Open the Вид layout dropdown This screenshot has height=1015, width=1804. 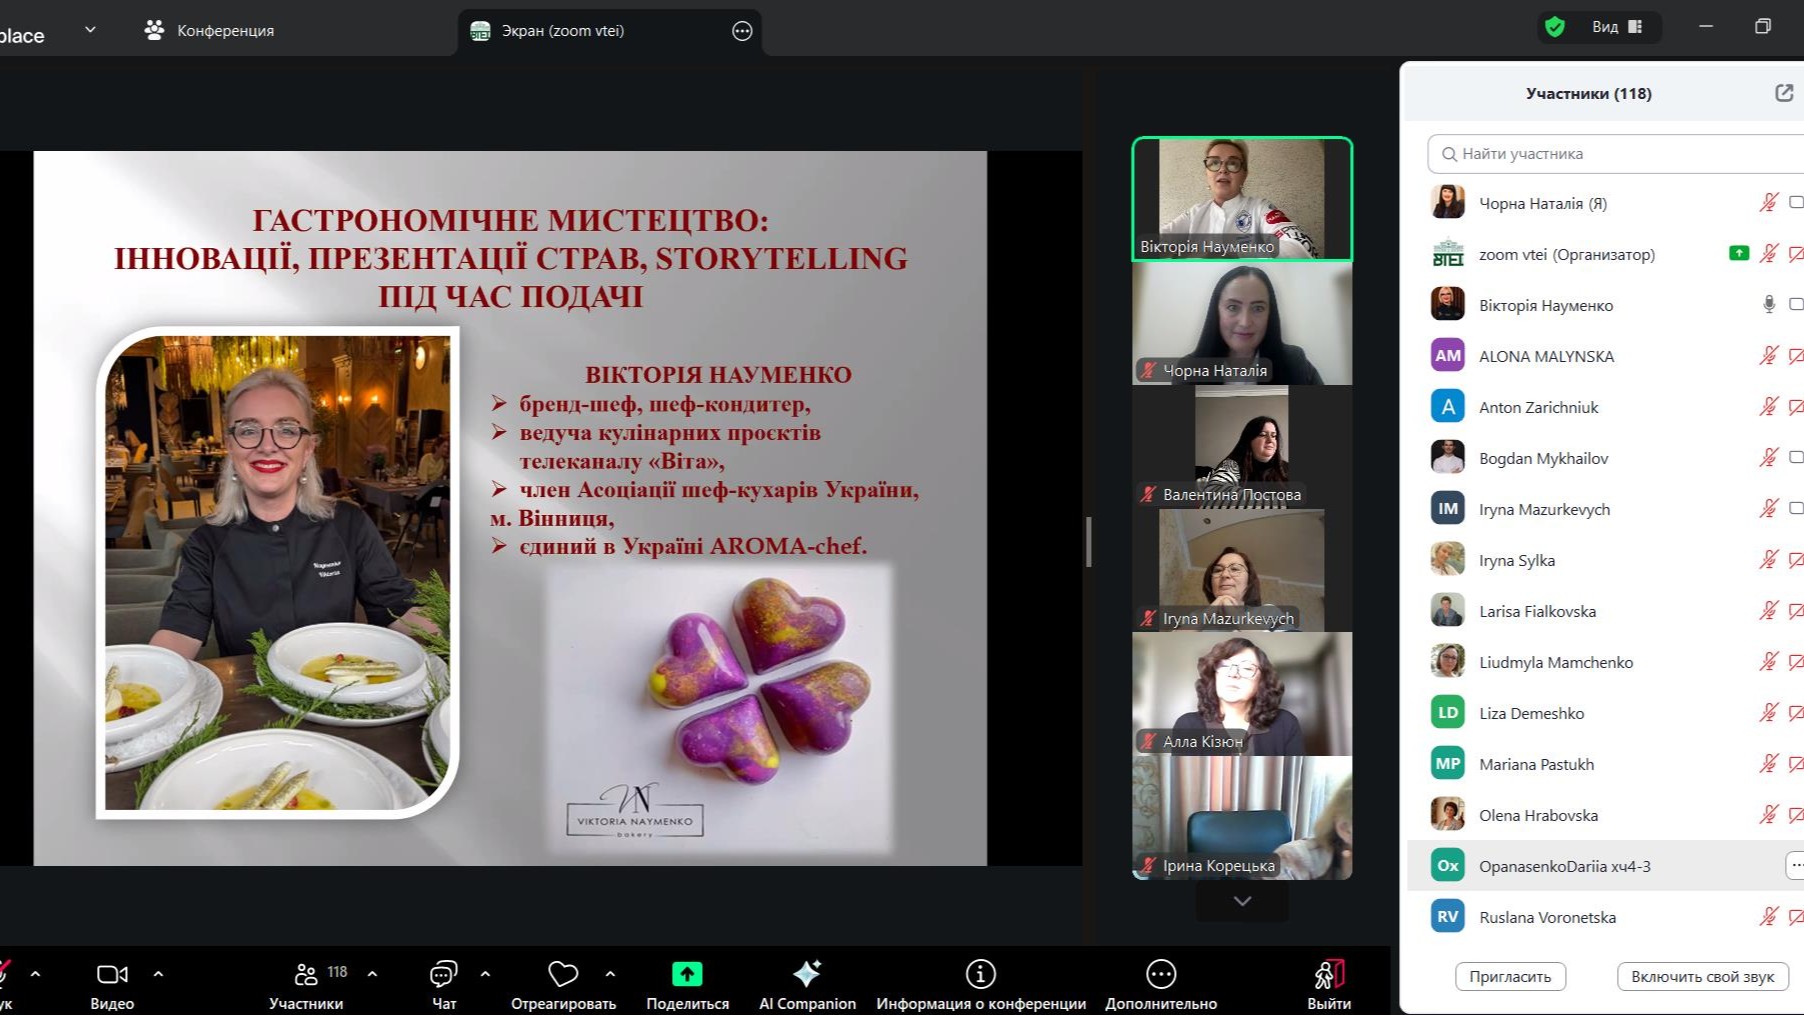pos(1616,27)
